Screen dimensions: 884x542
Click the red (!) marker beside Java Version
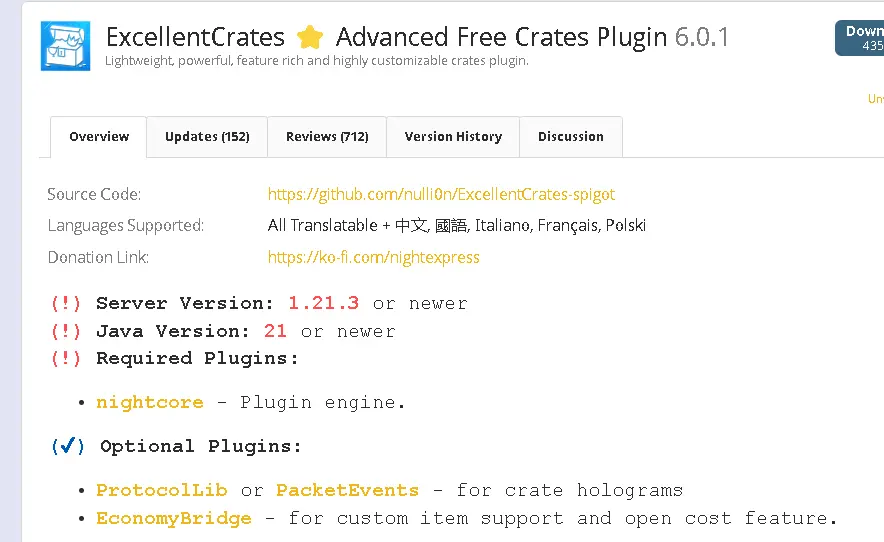point(66,331)
